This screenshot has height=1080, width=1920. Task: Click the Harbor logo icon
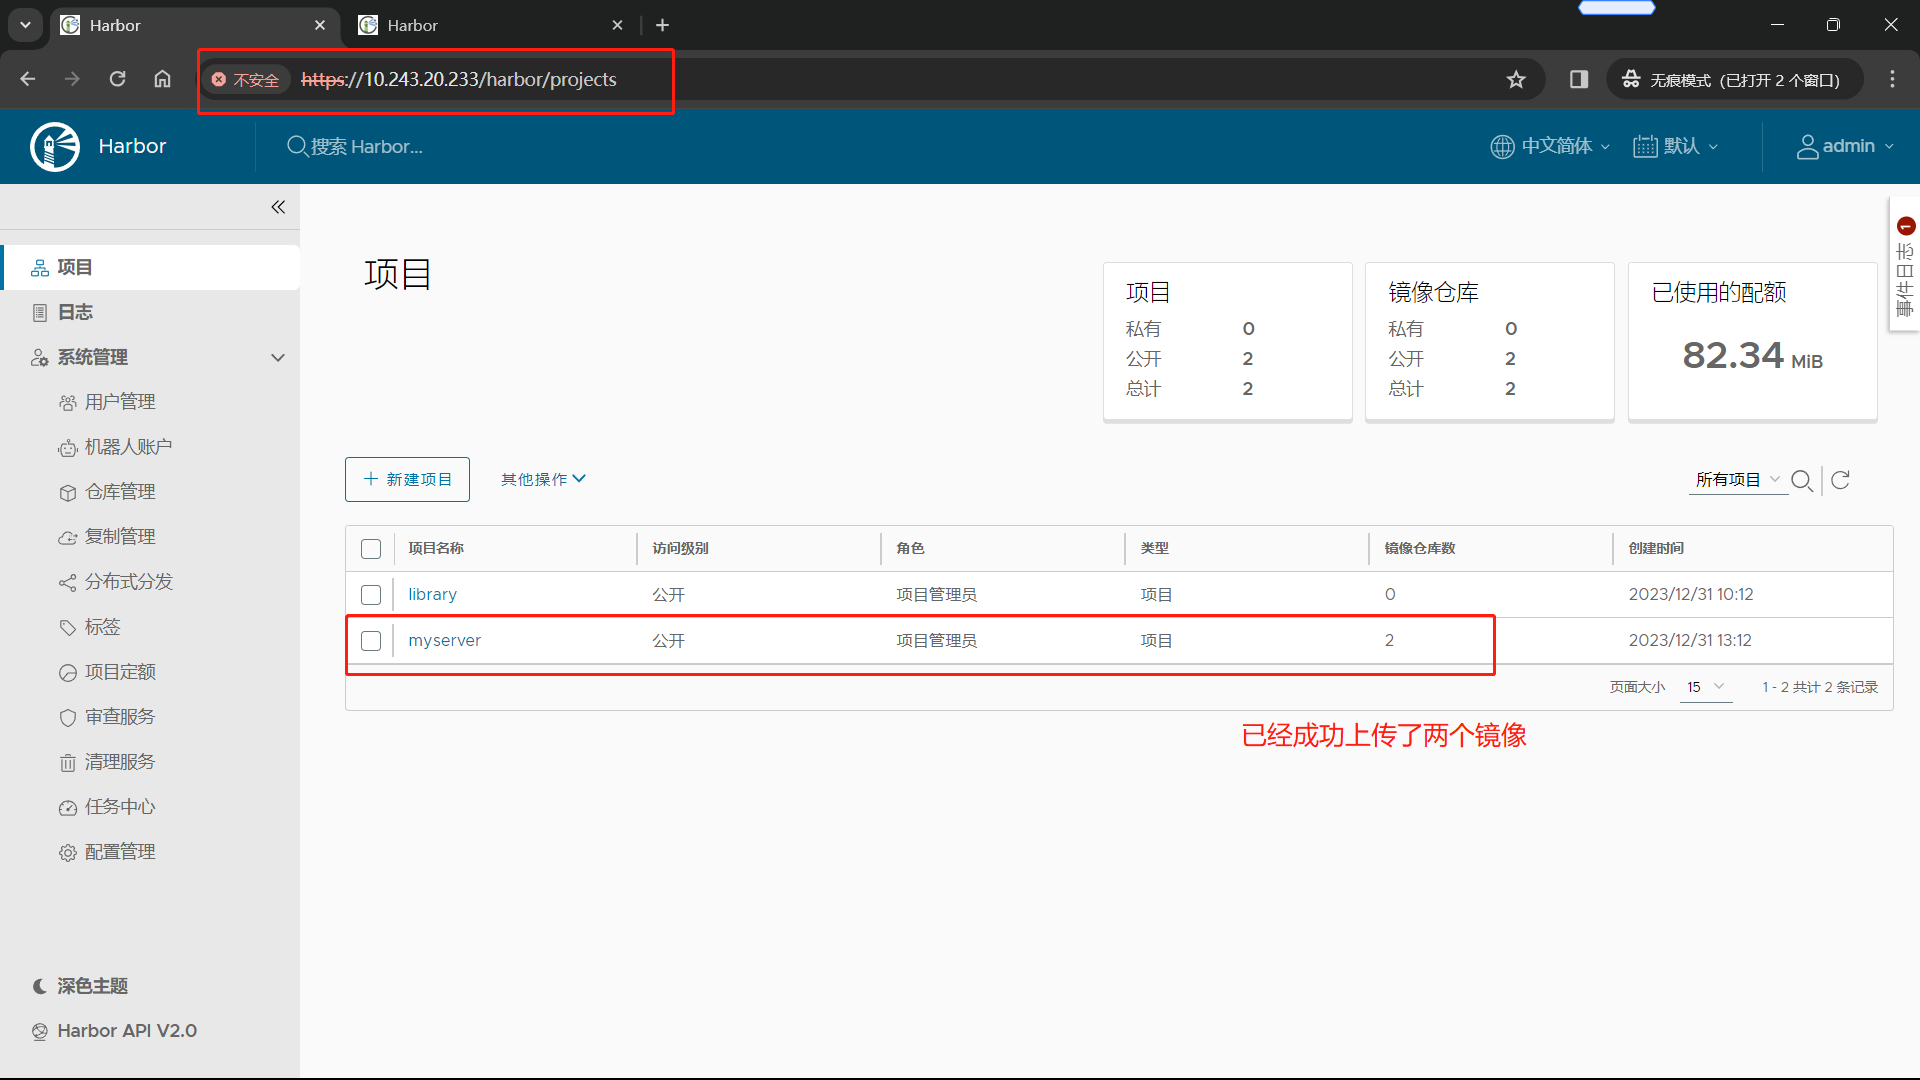click(x=55, y=147)
